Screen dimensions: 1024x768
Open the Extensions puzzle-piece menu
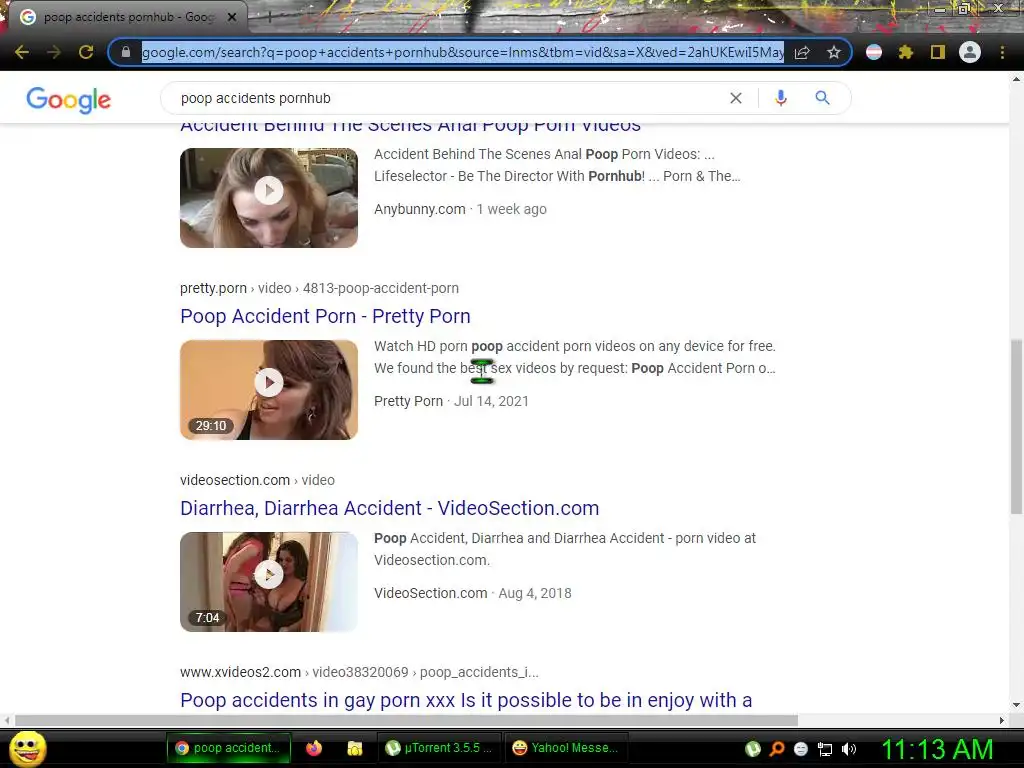pyautogui.click(x=906, y=52)
